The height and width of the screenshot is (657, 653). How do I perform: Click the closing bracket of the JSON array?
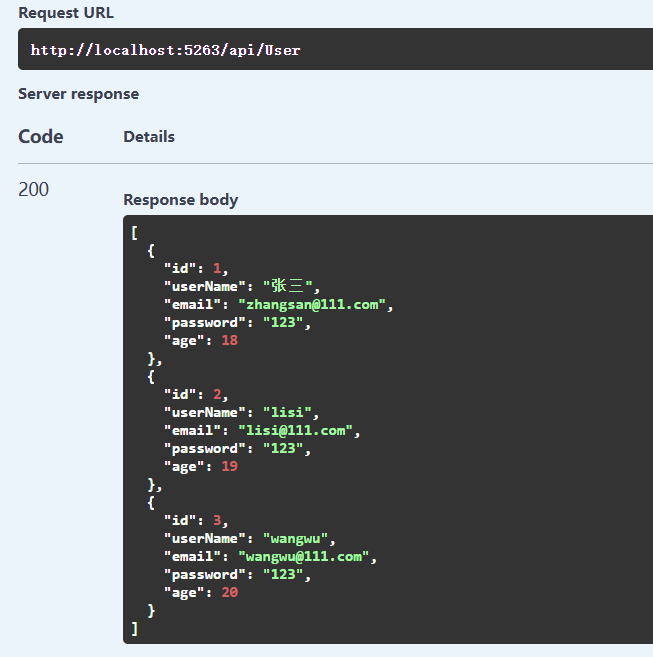134,629
